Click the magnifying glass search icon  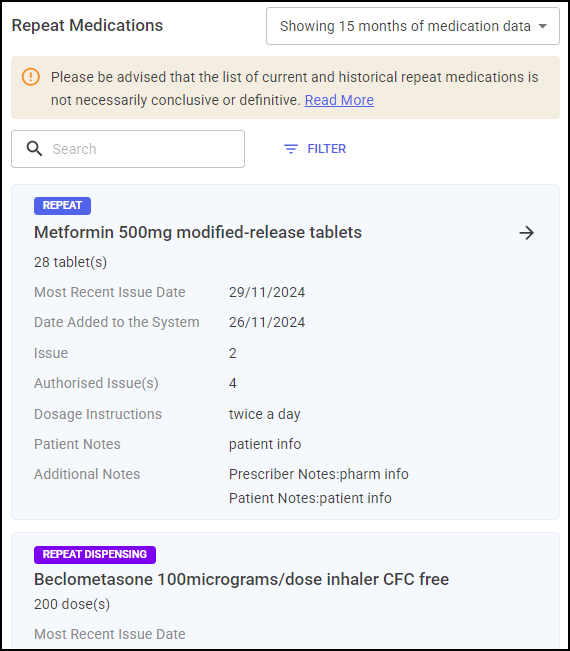pos(34,149)
